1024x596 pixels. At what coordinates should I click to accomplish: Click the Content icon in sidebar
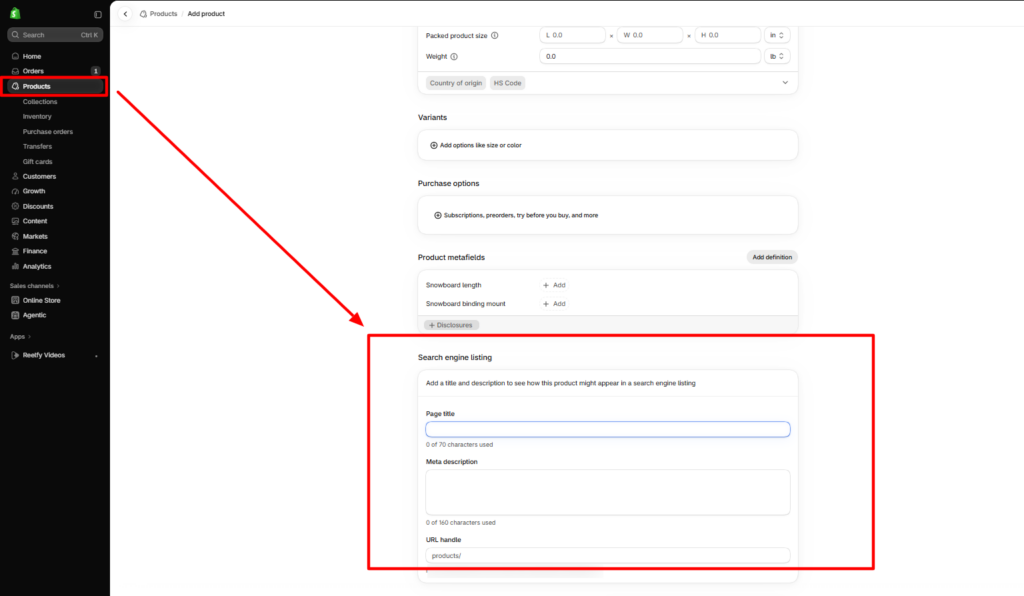click(15, 221)
